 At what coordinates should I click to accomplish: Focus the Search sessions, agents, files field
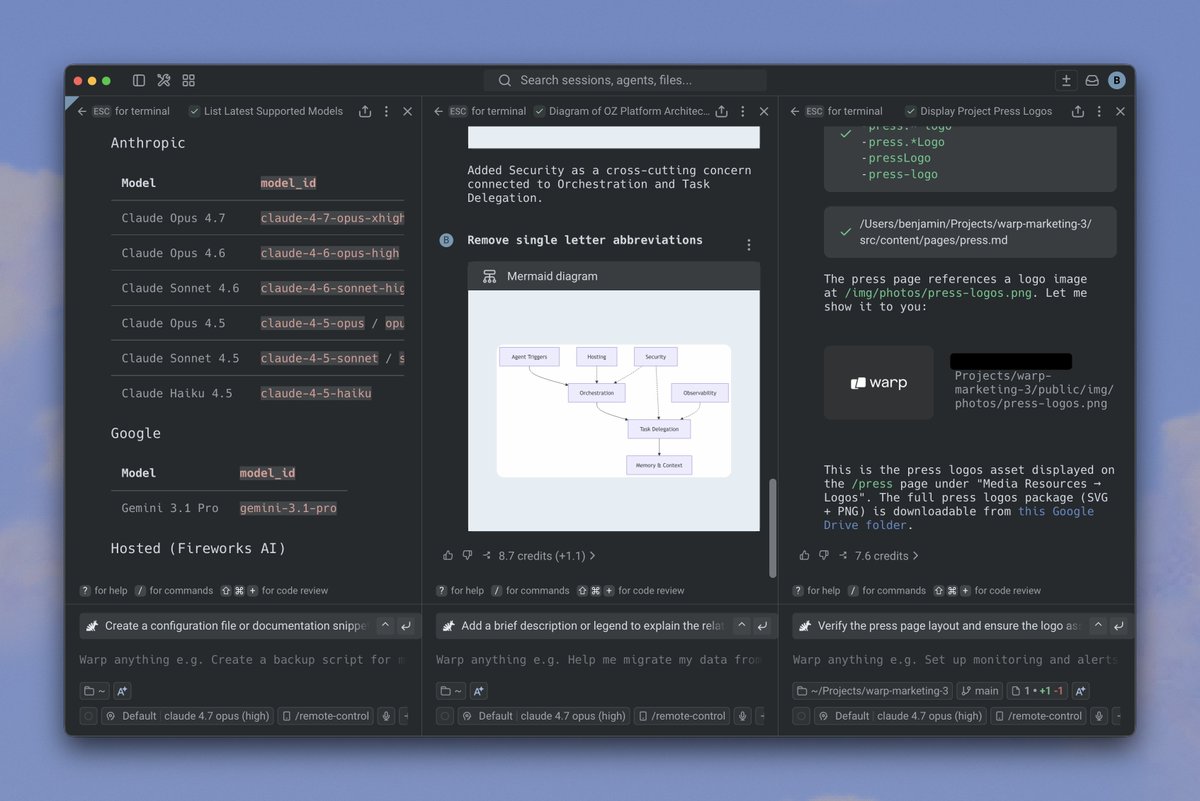click(625, 80)
